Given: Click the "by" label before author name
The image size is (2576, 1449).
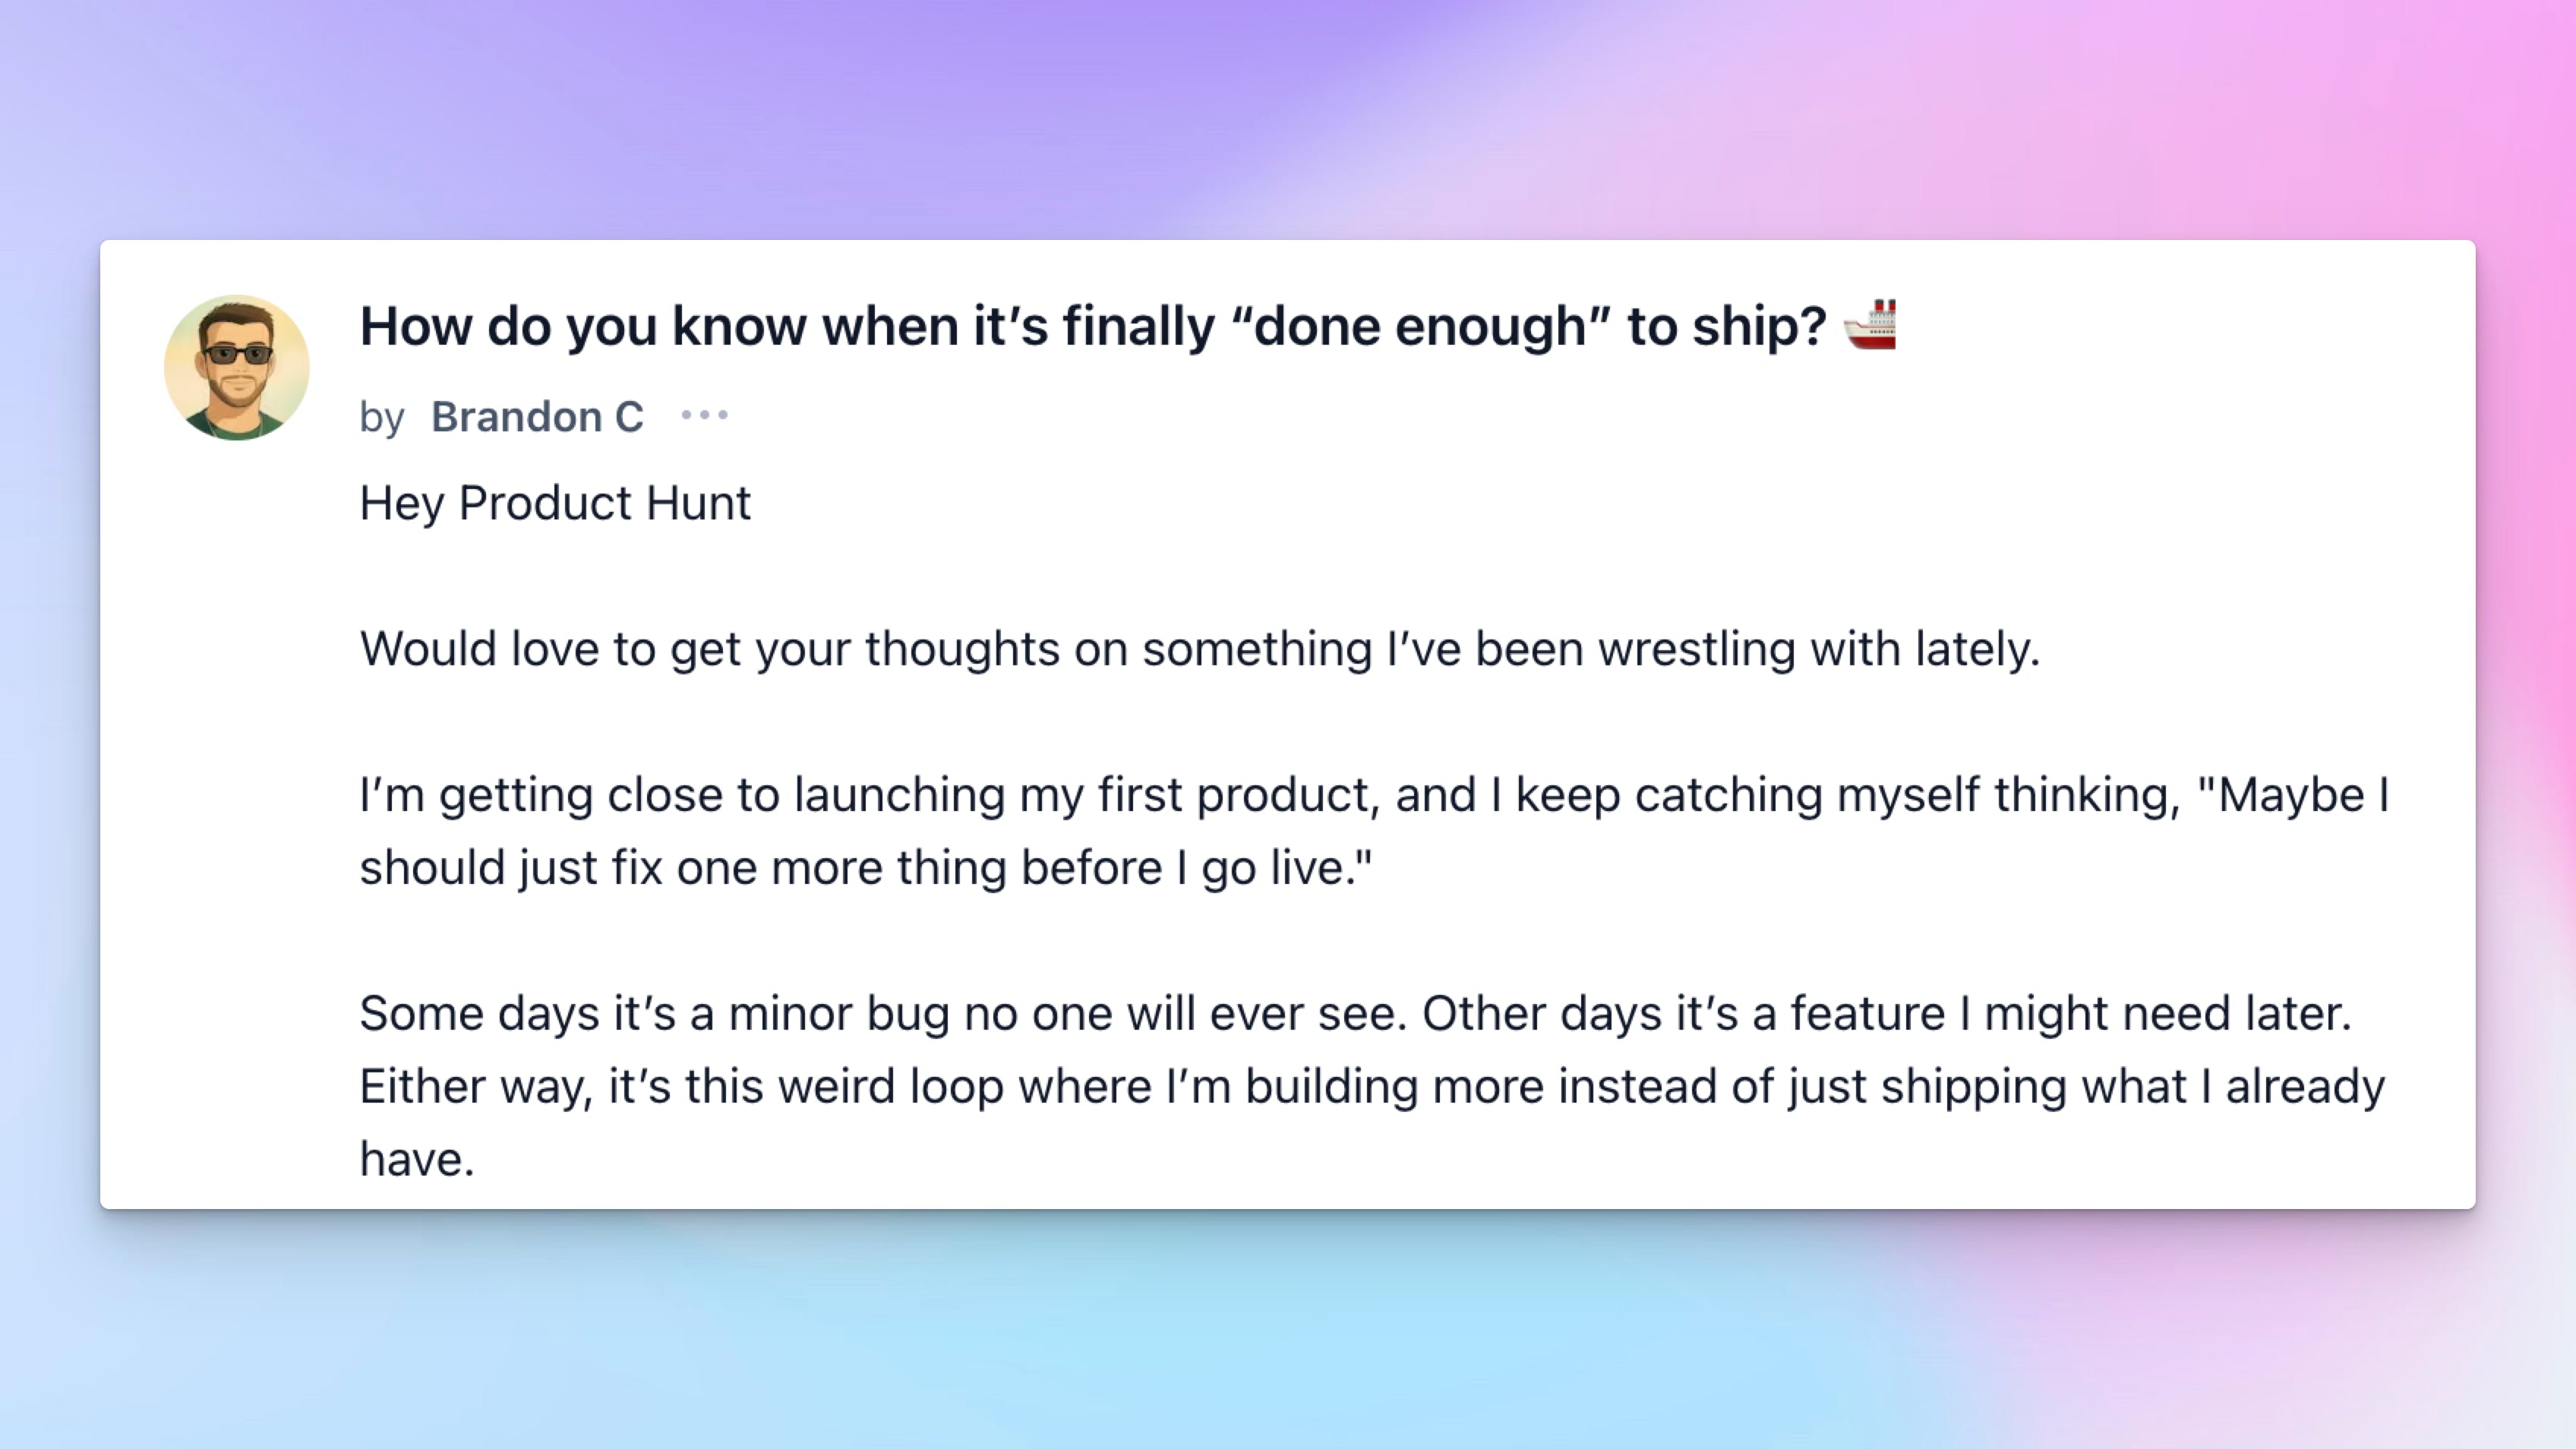Looking at the screenshot, I should coord(382,418).
